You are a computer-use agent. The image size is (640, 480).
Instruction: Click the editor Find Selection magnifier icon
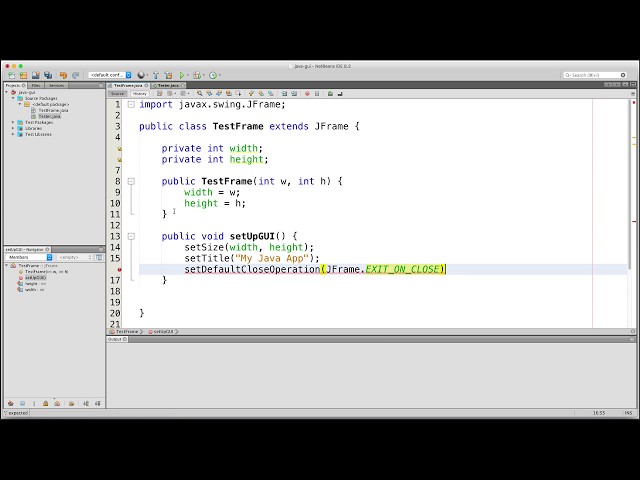coord(200,94)
